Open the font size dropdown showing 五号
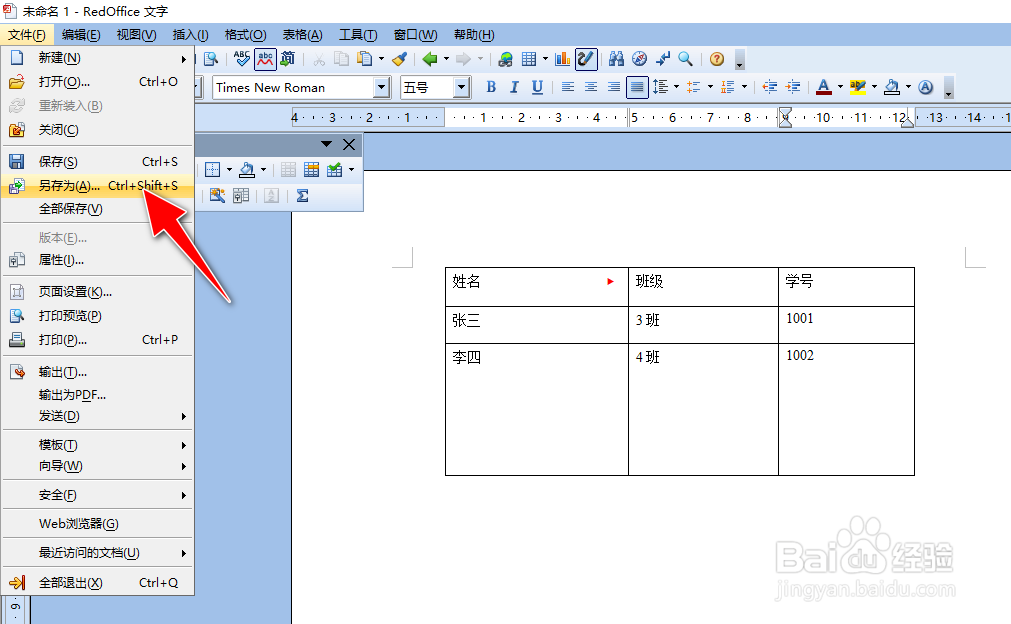The width and height of the screenshot is (1011, 624). [462, 87]
